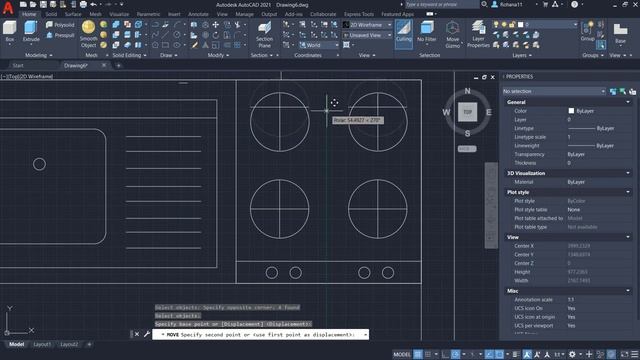Expand the Modeling panel dropdown

point(39,55)
